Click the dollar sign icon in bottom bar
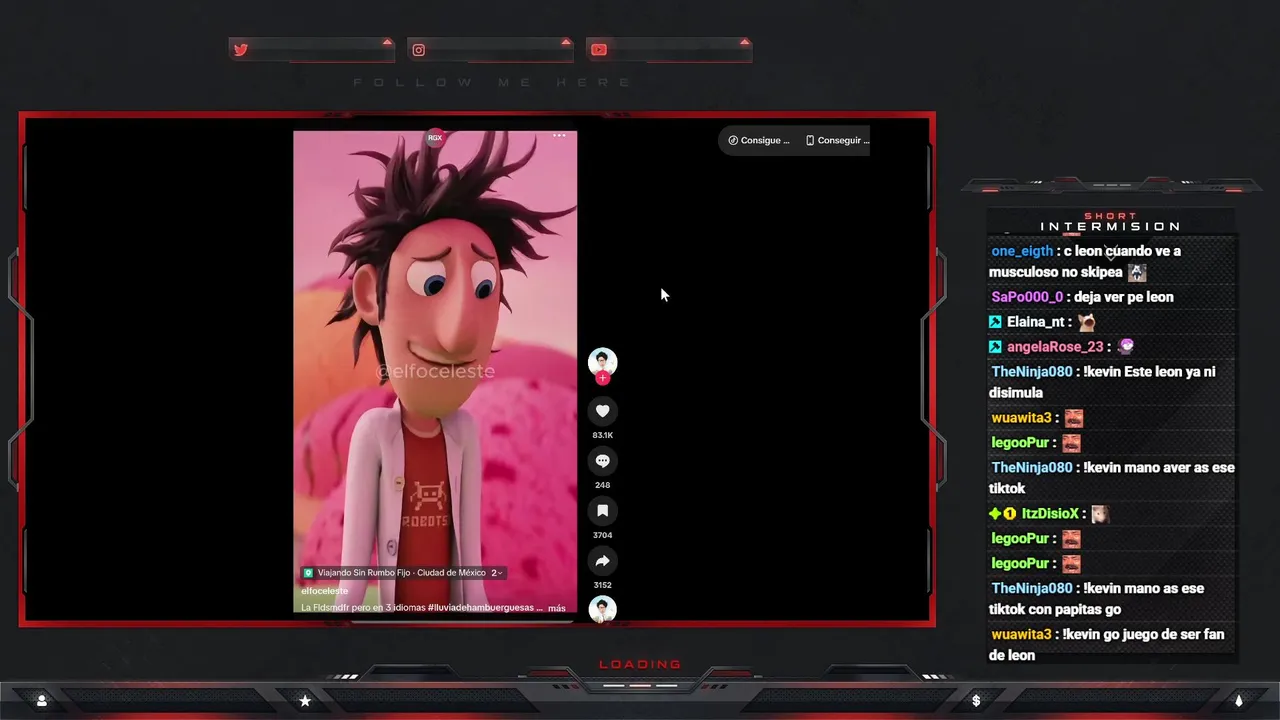Viewport: 1280px width, 720px height. click(x=976, y=701)
